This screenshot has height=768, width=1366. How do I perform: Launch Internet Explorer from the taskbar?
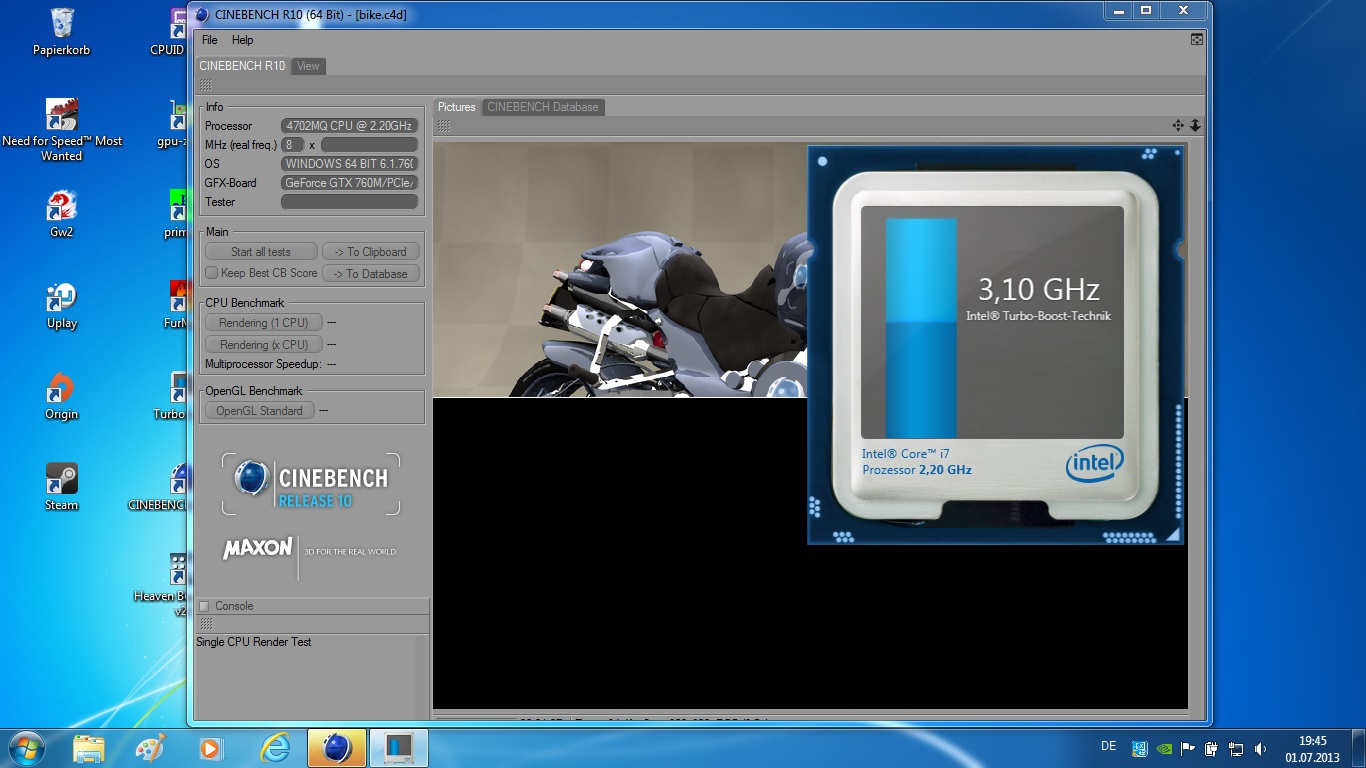point(274,748)
